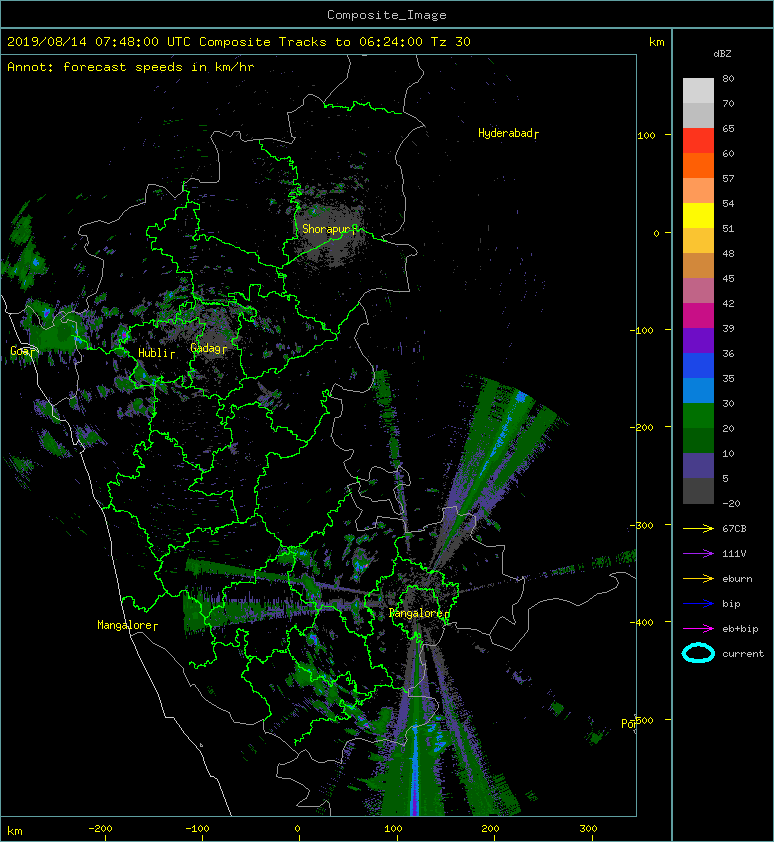Click the Shorapur radar site label
Viewport: 774px width, 842px height.
329,229
